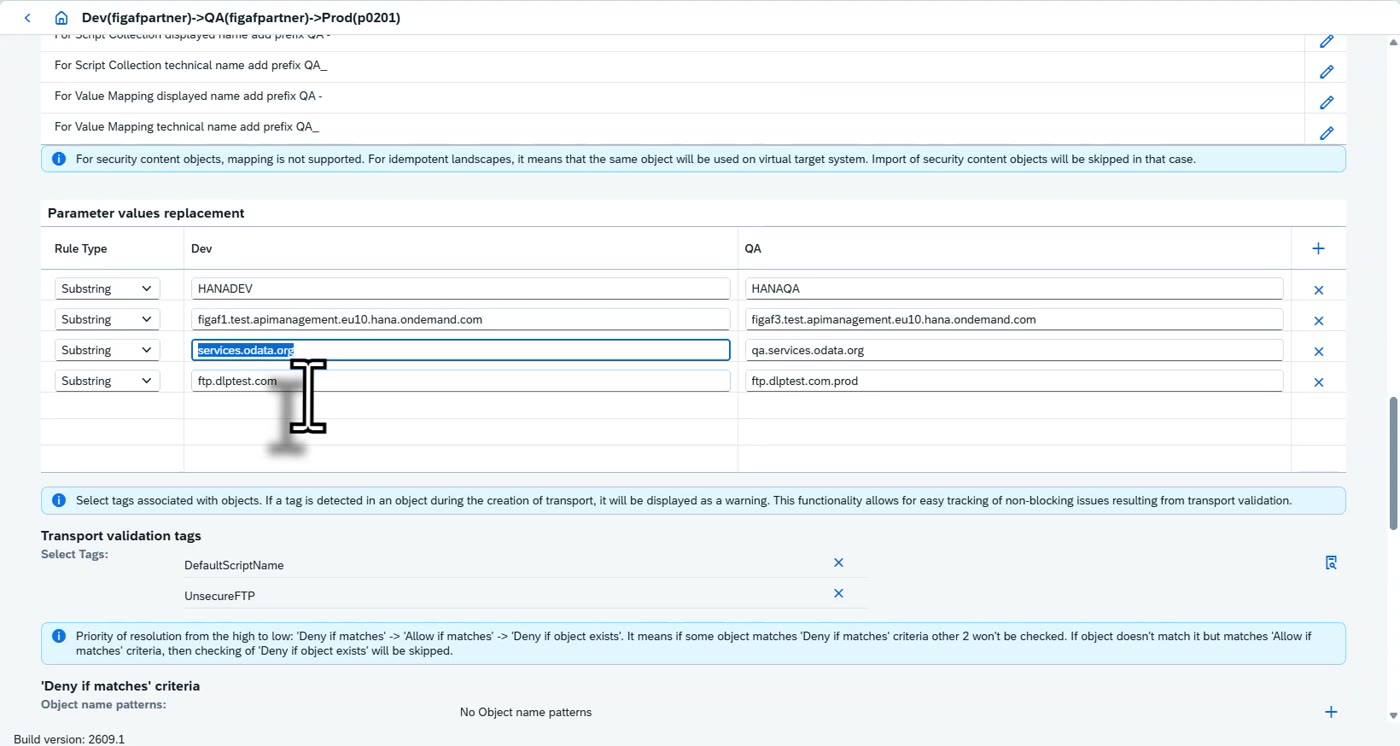Edit Script Collection technical name prefix rule
Image resolution: width=1400 pixels, height=746 pixels.
pos(1327,72)
